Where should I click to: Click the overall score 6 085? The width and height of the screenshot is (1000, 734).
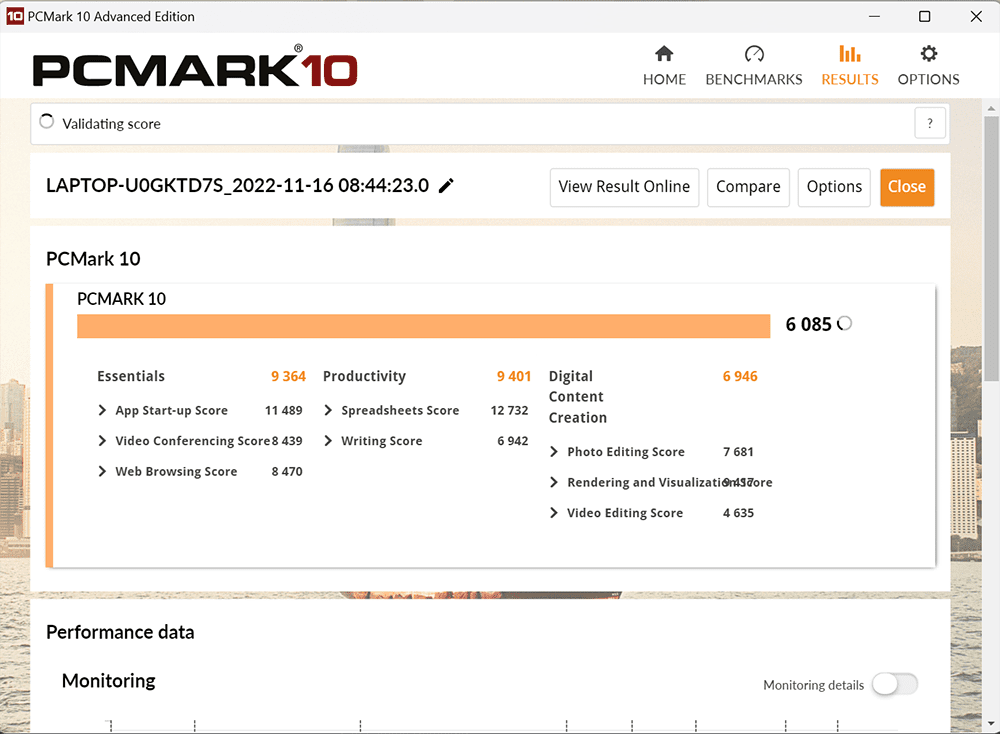click(x=808, y=325)
